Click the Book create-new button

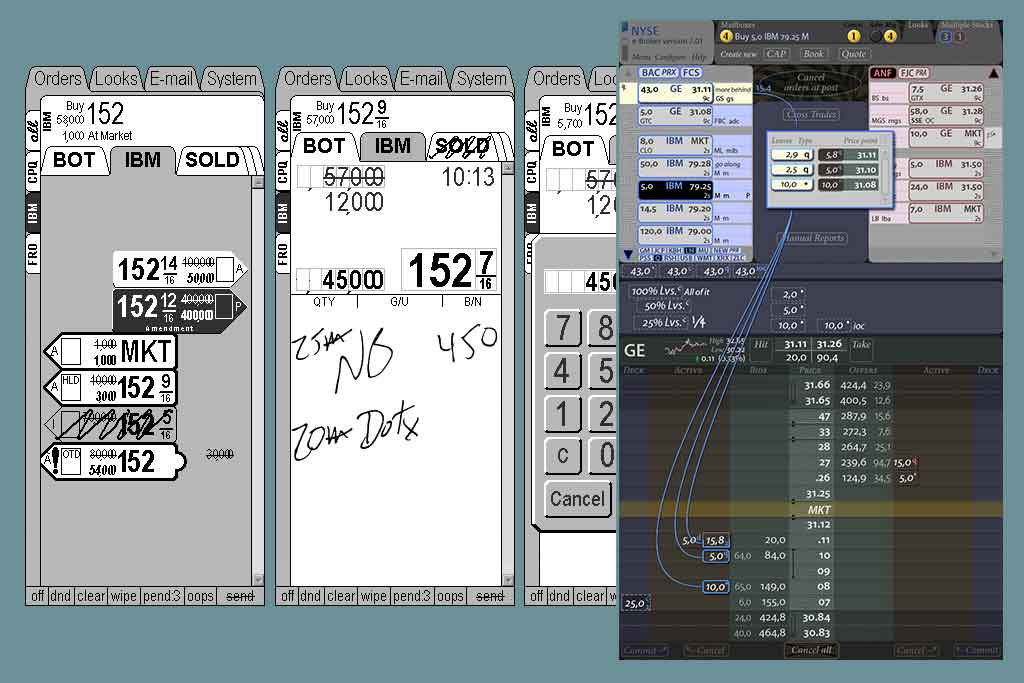coord(814,54)
